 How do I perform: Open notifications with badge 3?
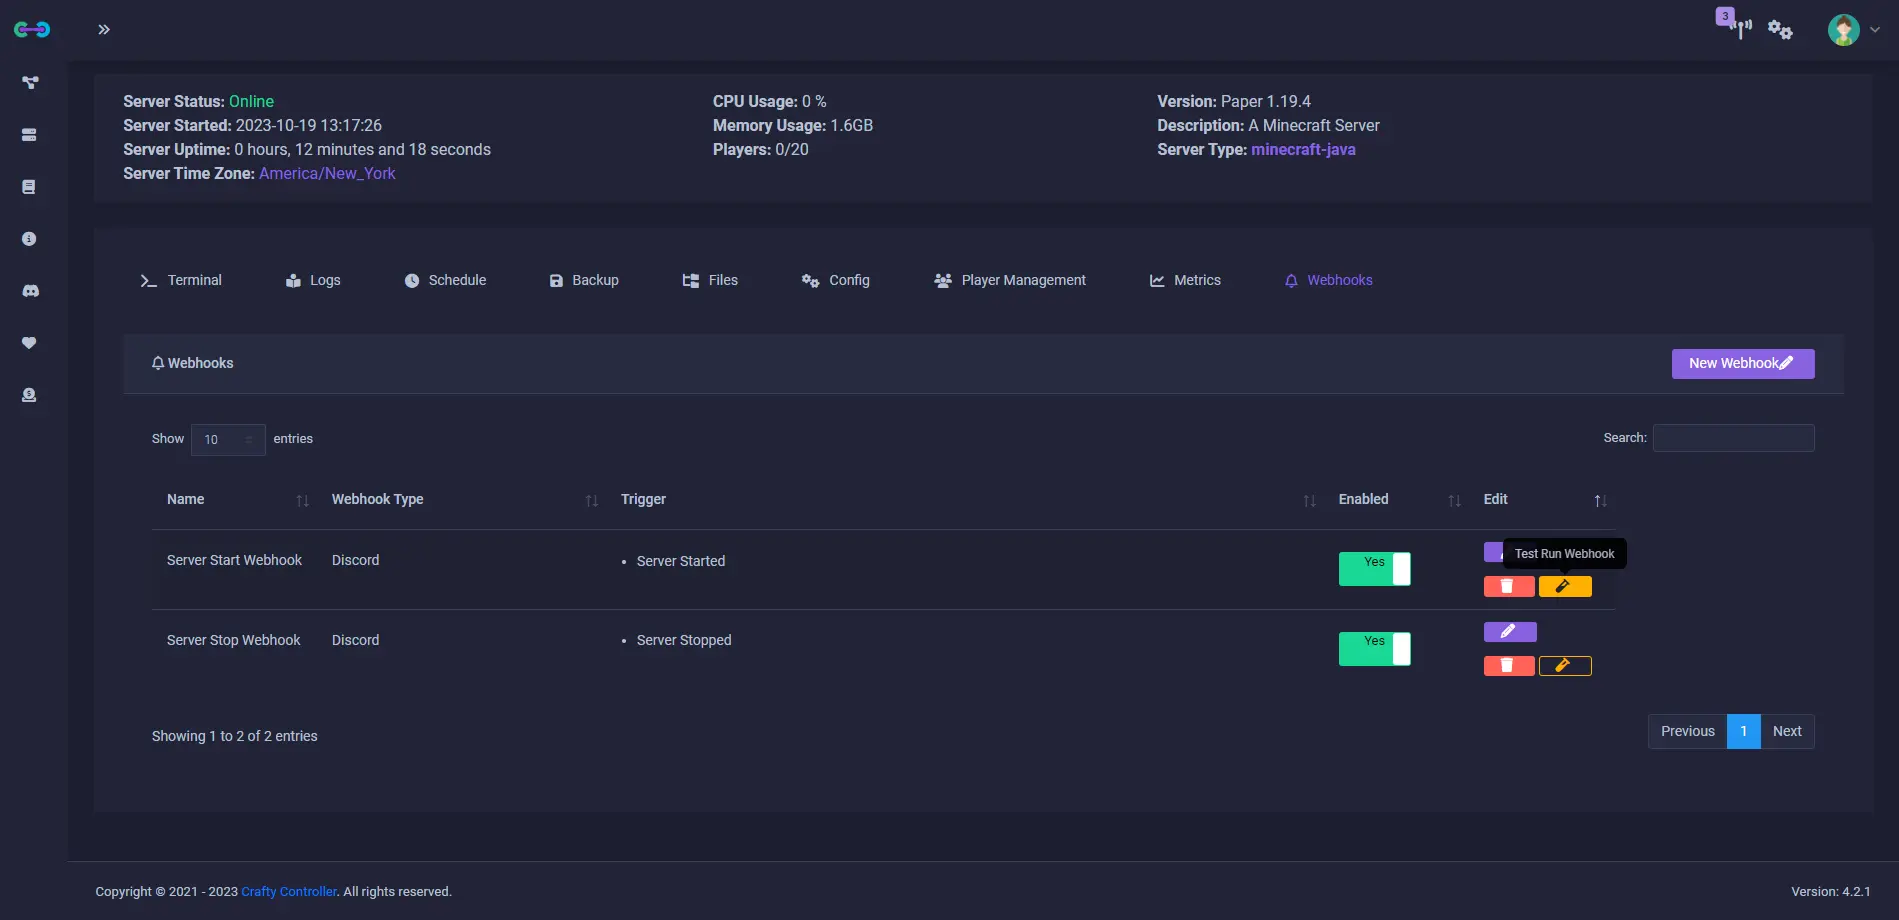pyautogui.click(x=1735, y=24)
